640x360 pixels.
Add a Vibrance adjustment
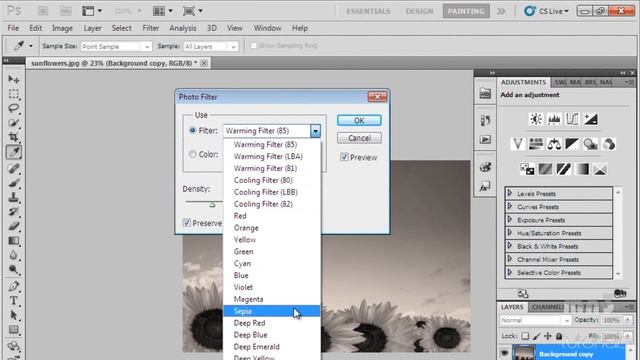click(x=518, y=144)
